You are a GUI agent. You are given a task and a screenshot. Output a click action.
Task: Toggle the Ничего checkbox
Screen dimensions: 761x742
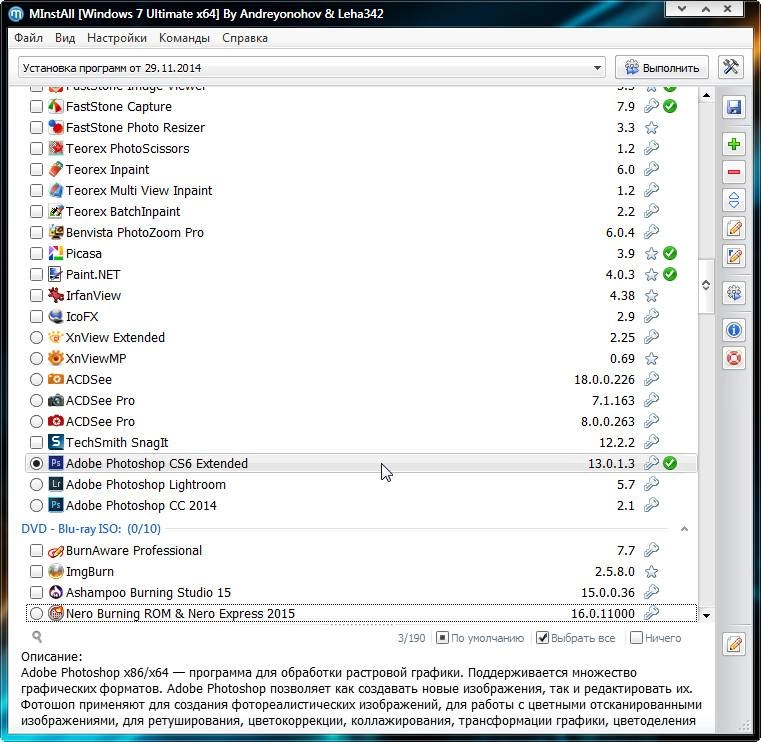(x=656, y=638)
